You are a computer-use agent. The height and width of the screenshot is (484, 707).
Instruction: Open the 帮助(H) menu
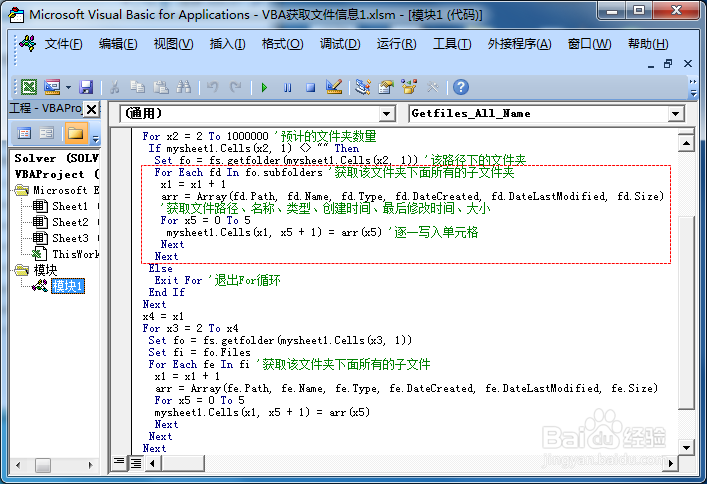(647, 44)
